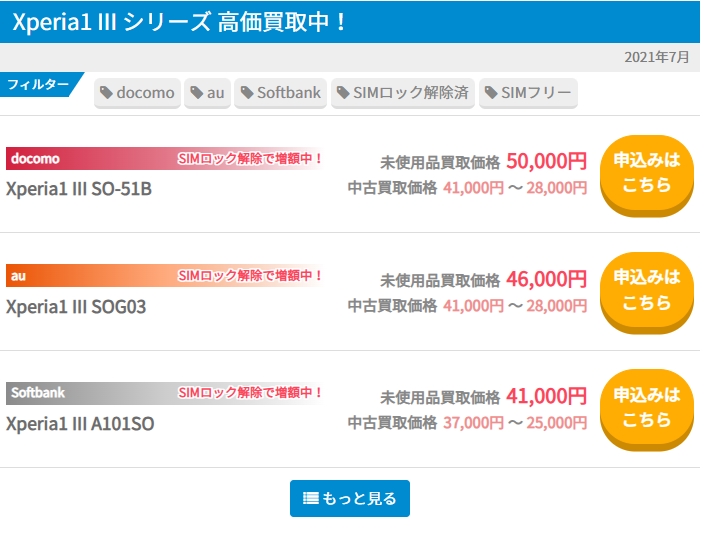Toggle the docomo filter tag
Viewport: 713px width, 542px height.
click(x=139, y=93)
